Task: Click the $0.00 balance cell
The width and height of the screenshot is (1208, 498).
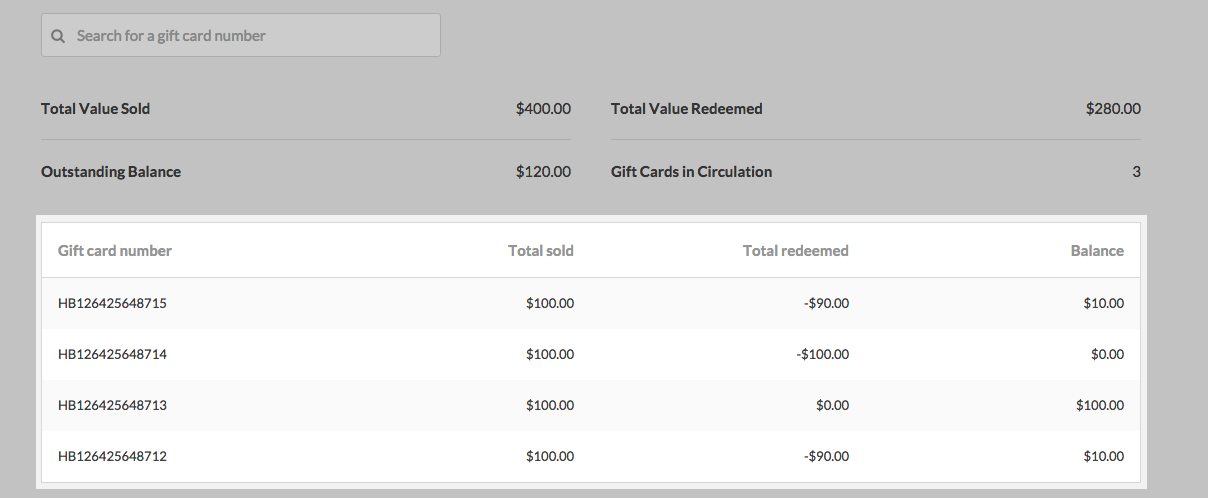Action: pyautogui.click(x=1107, y=354)
